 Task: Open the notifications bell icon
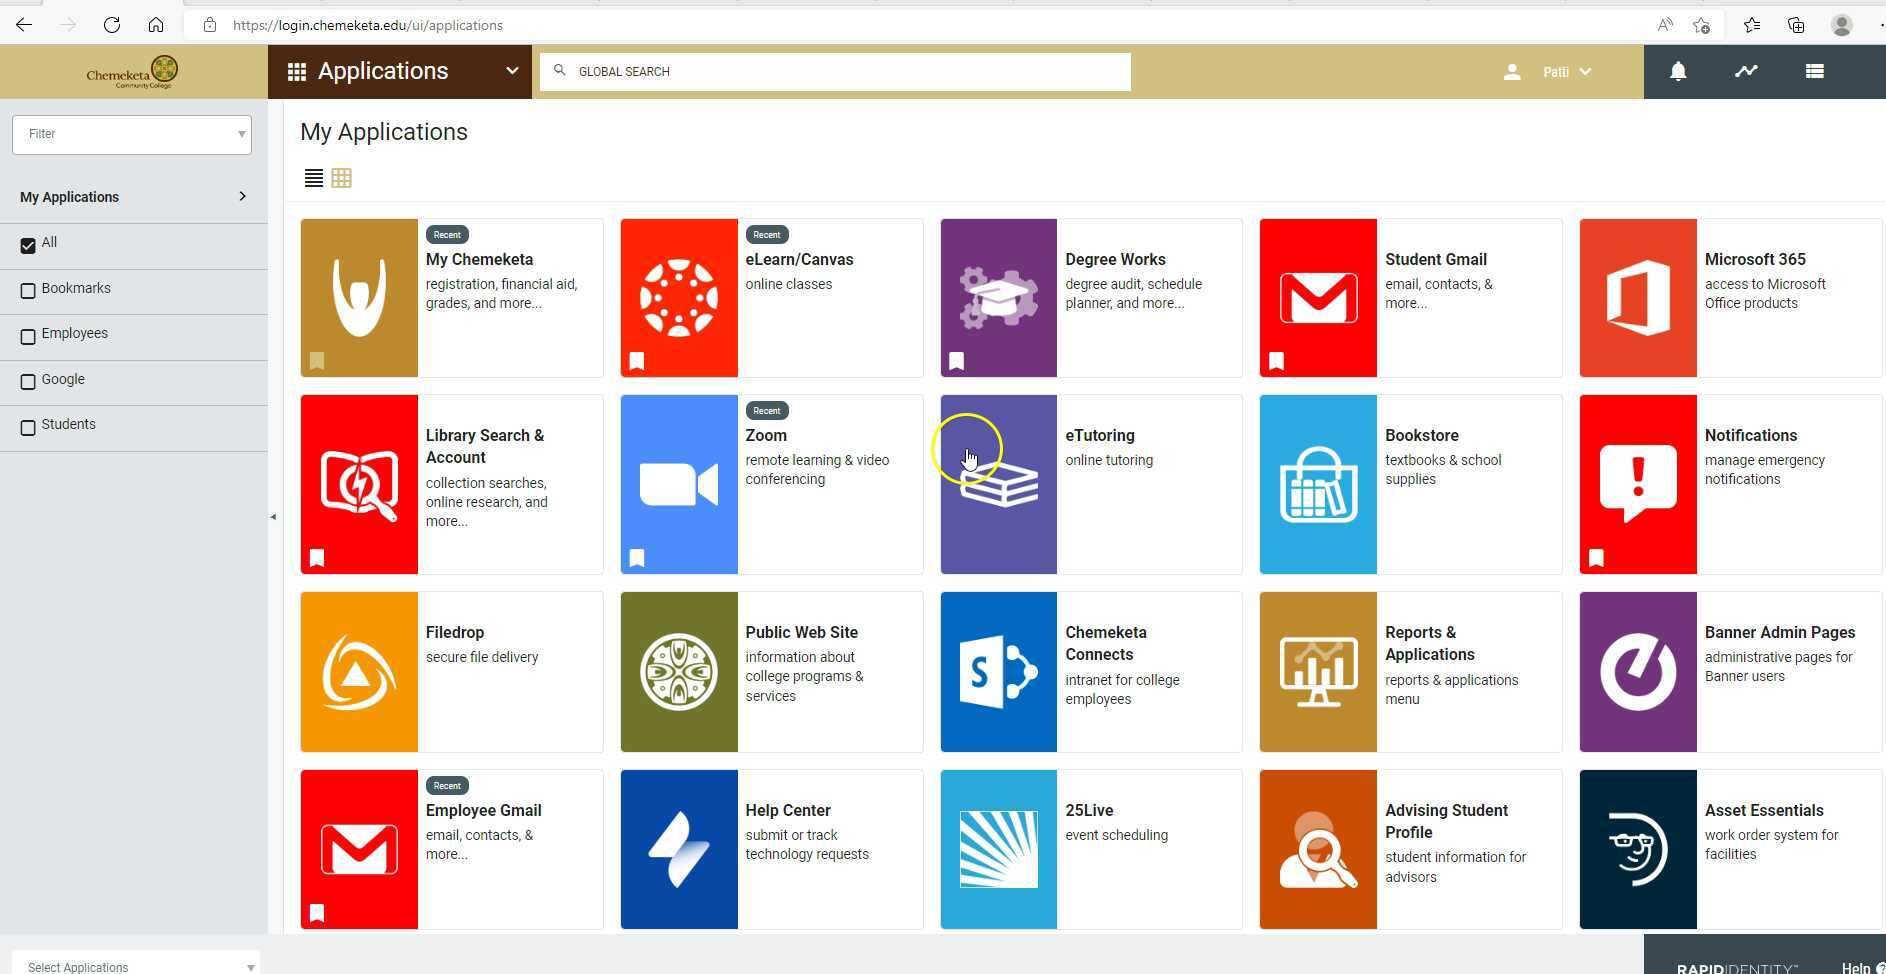click(x=1677, y=71)
